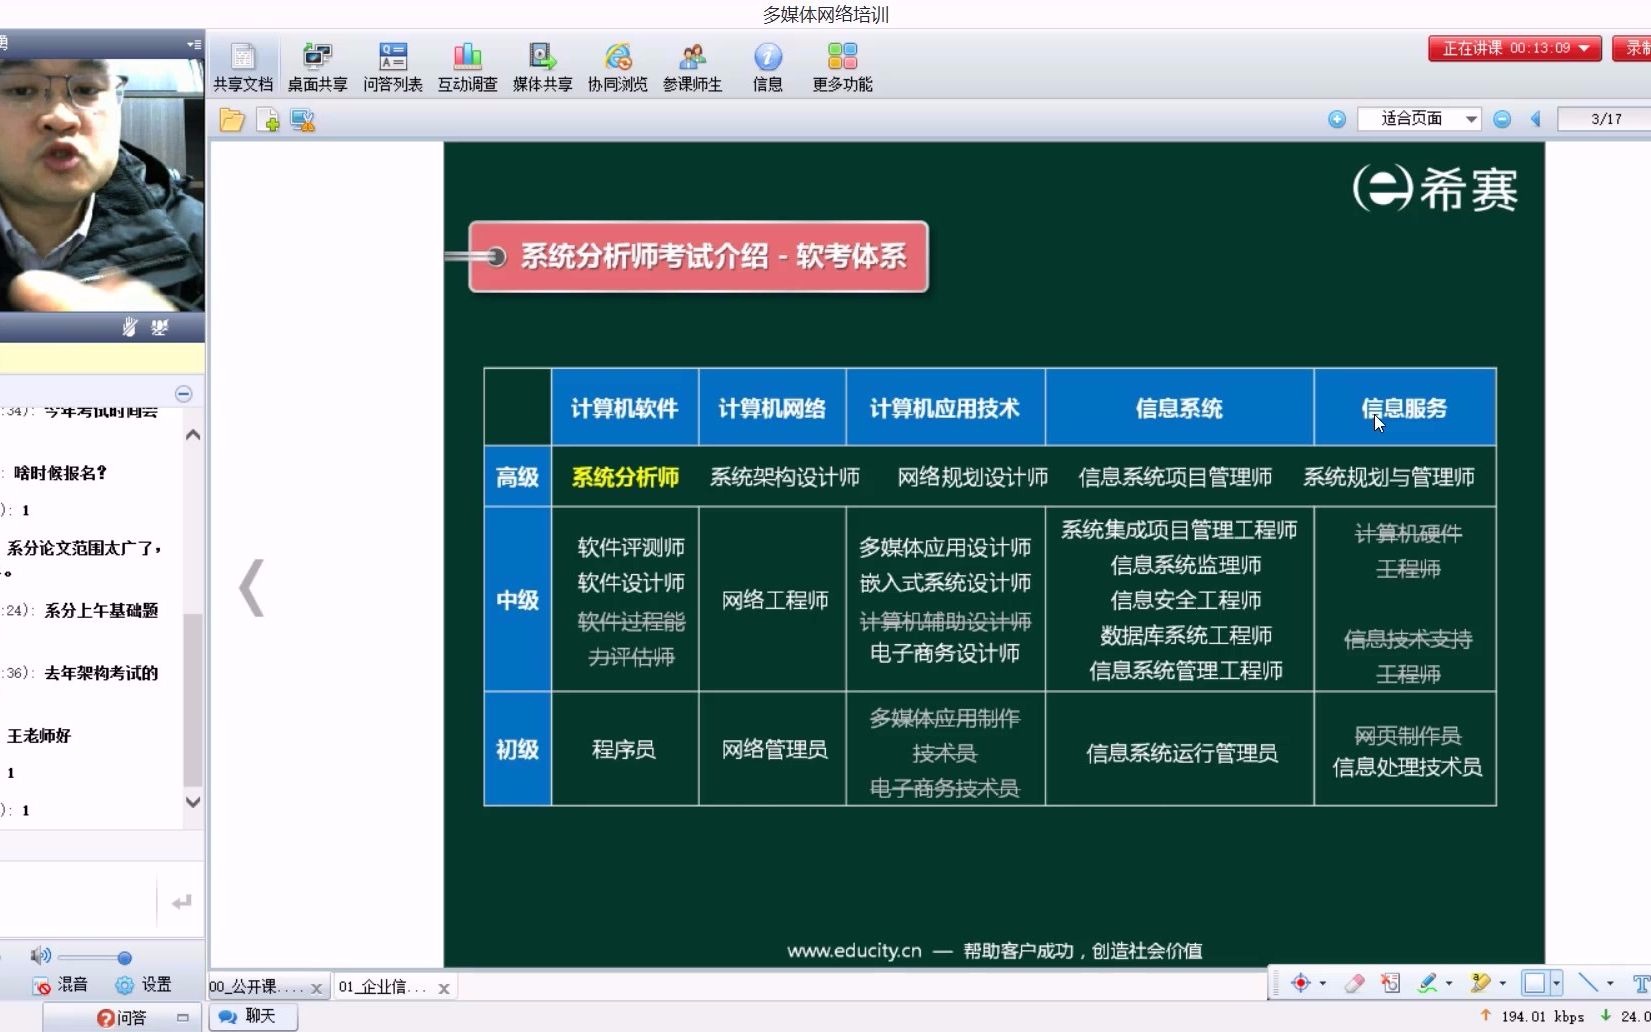Select the pen drawing tool
1651x1032 pixels.
[x=1428, y=983]
